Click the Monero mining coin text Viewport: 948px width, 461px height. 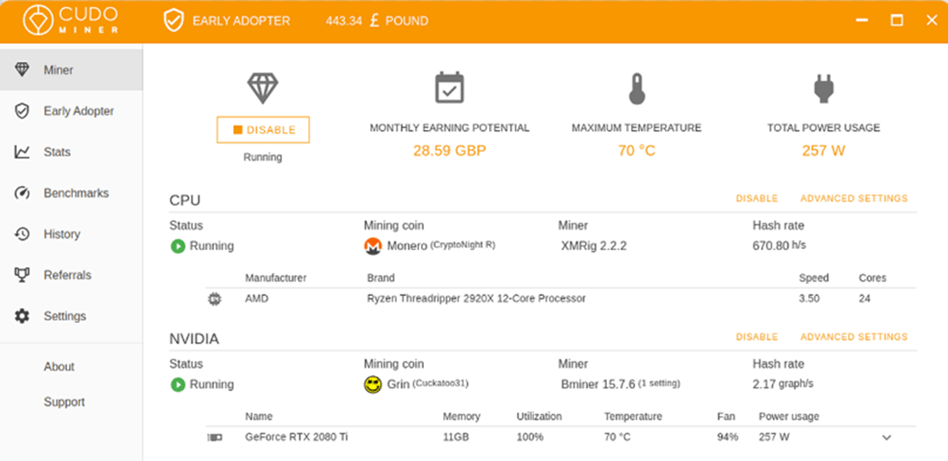pyautogui.click(x=441, y=246)
